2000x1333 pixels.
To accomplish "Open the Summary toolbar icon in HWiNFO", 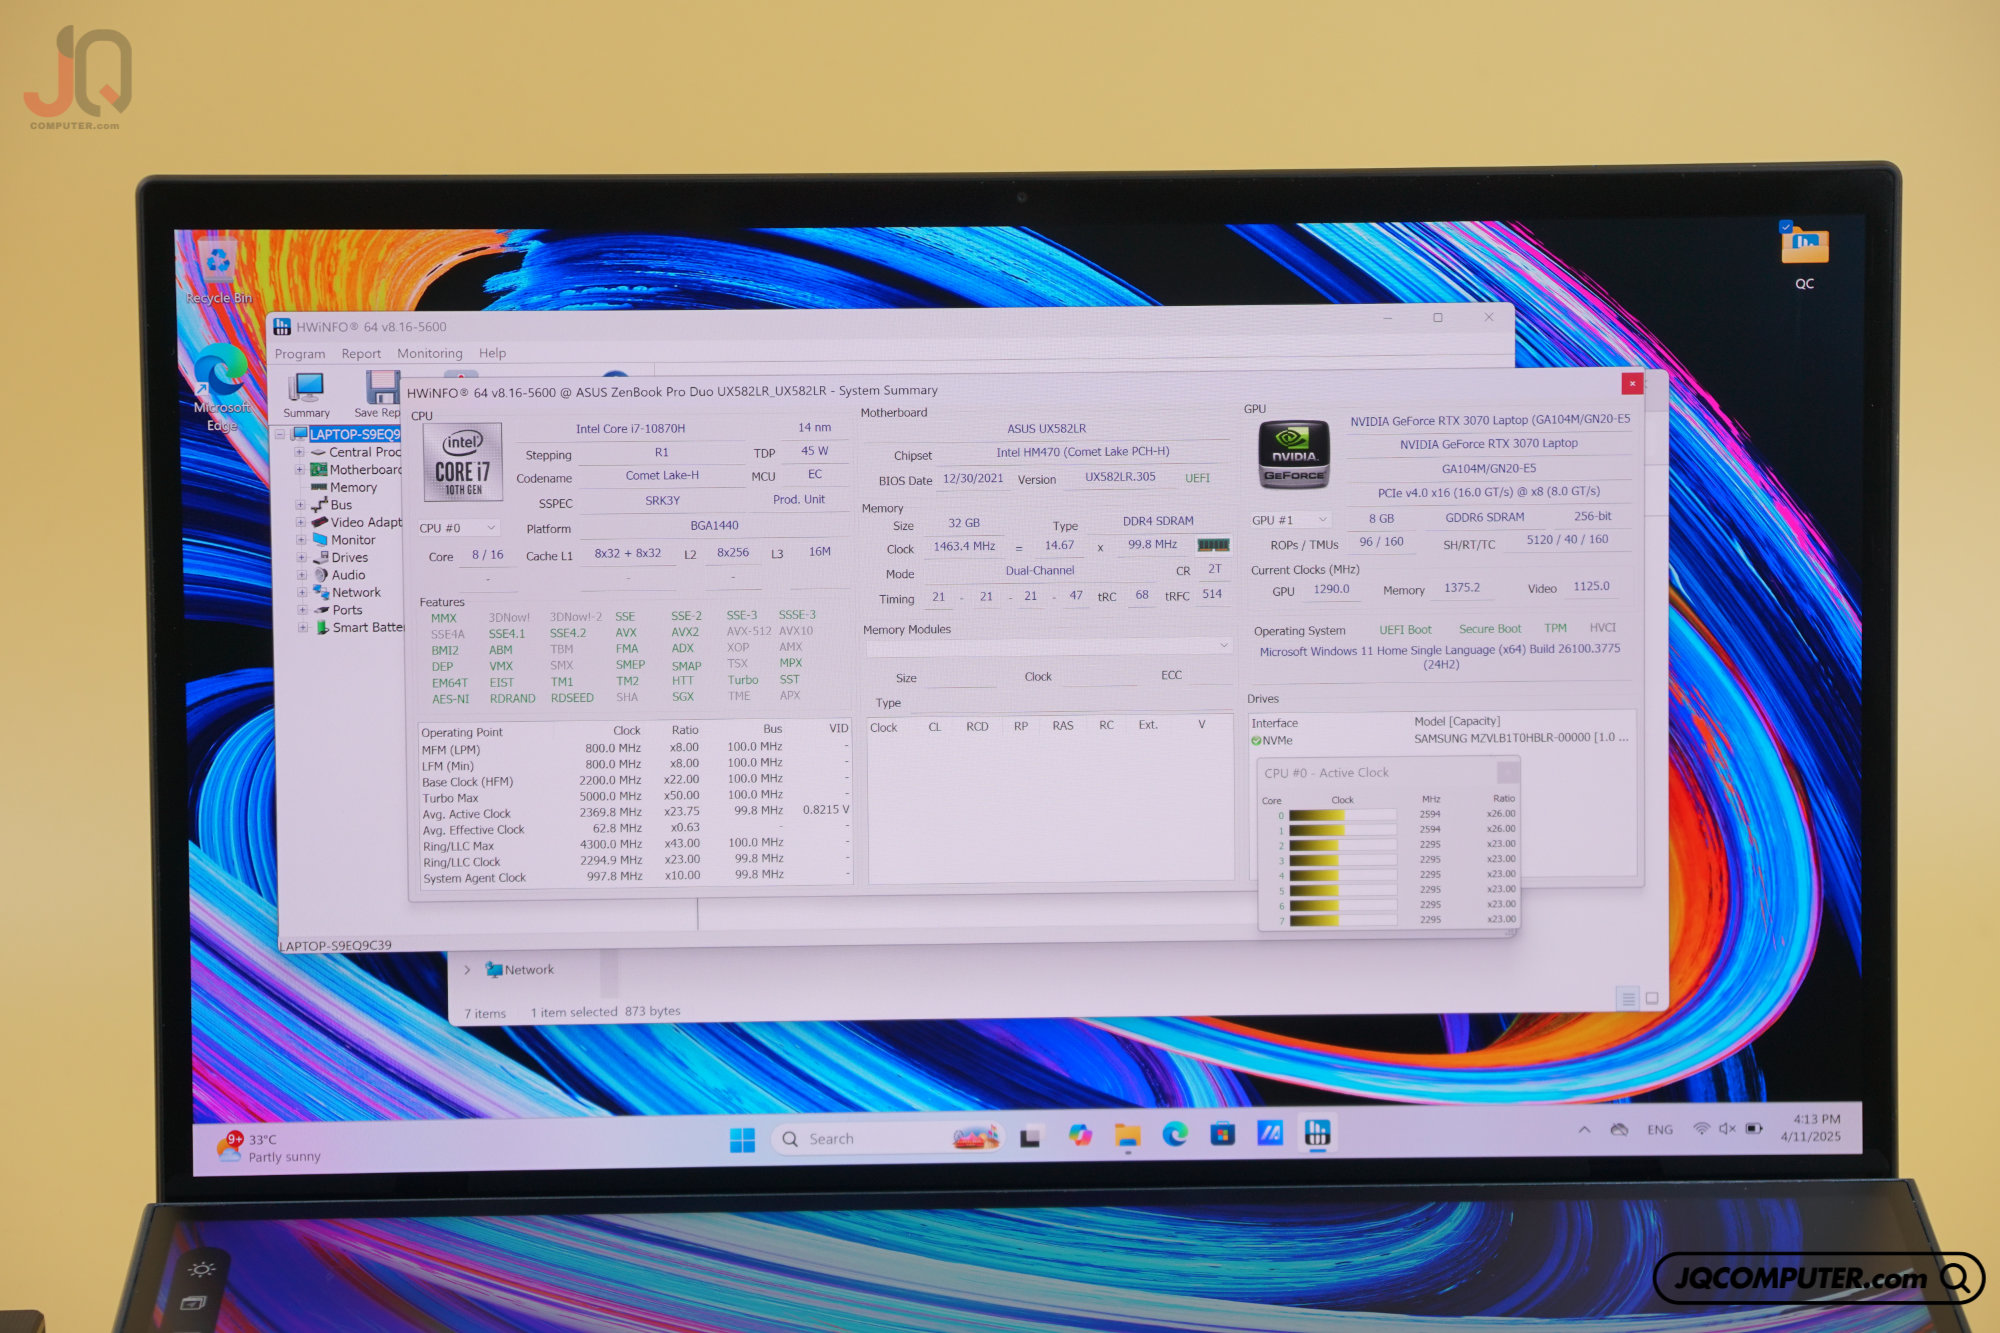I will point(306,394).
